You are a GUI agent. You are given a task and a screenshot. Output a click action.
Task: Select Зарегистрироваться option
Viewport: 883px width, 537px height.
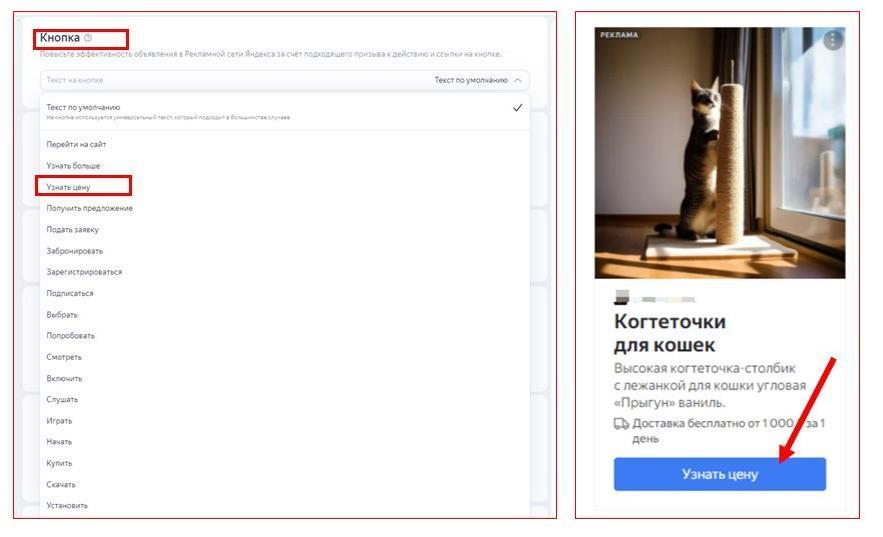click(84, 272)
